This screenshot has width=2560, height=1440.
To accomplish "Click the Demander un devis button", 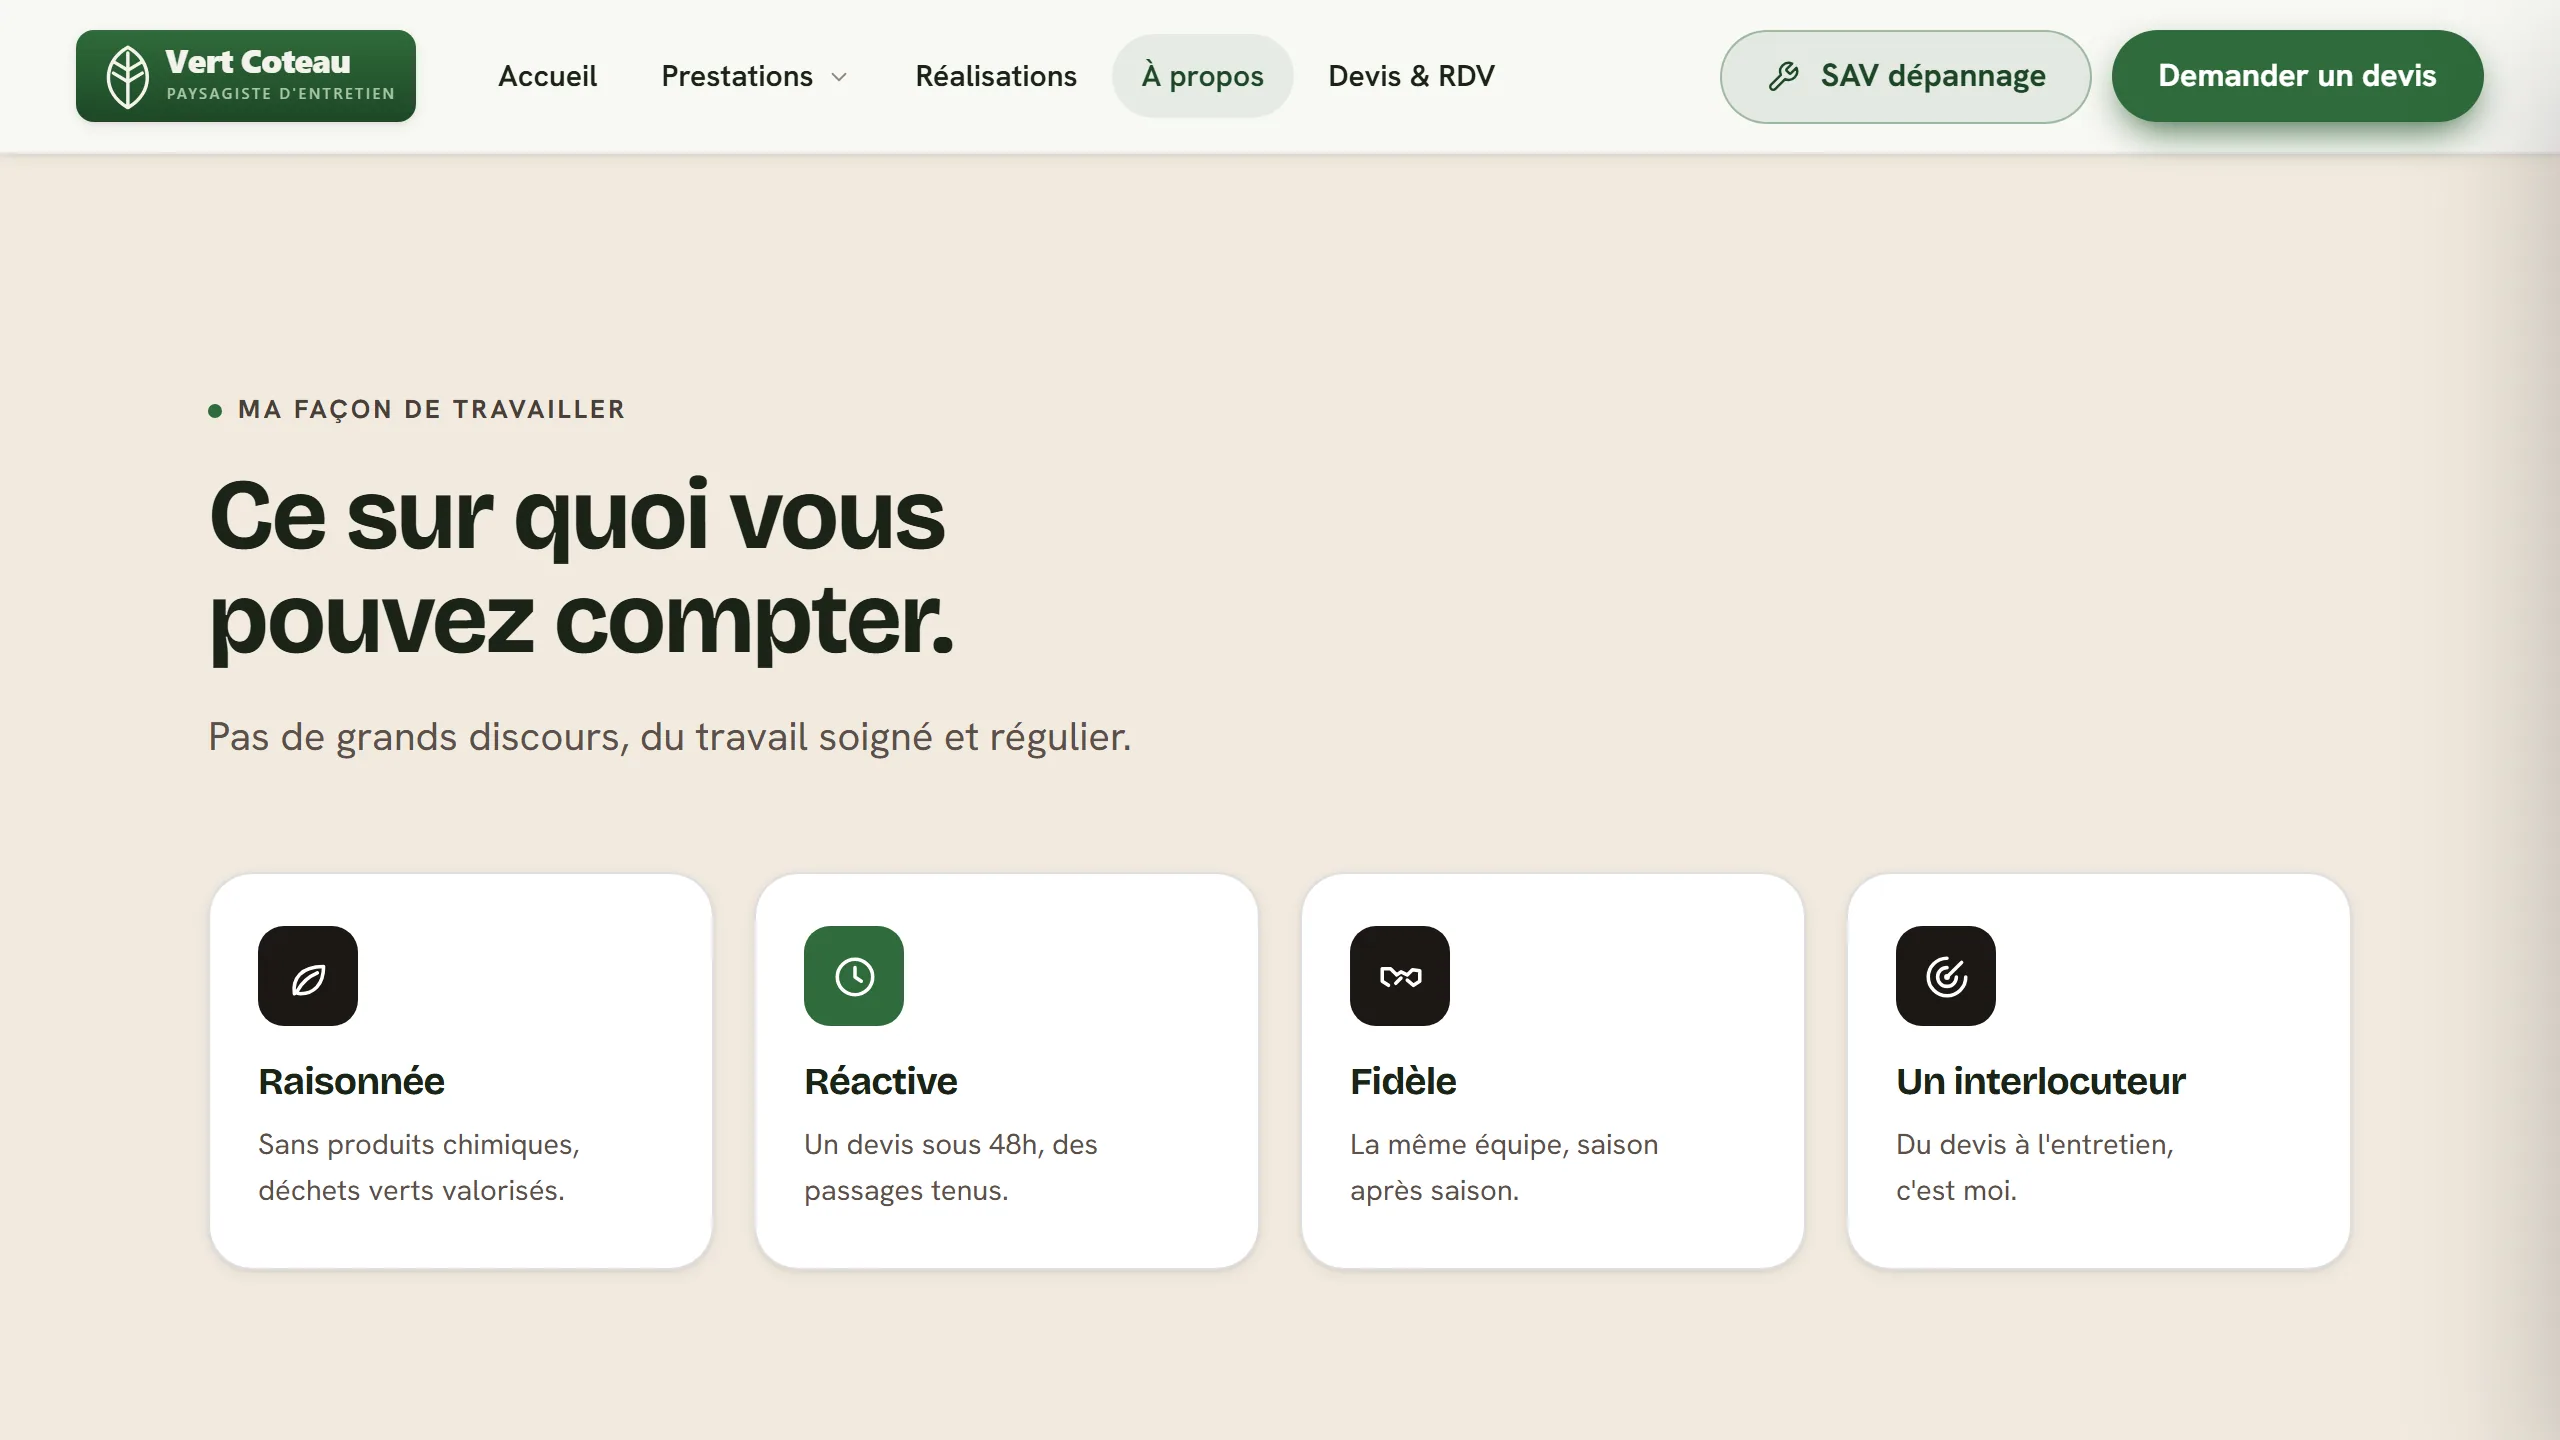I will click(x=2297, y=76).
